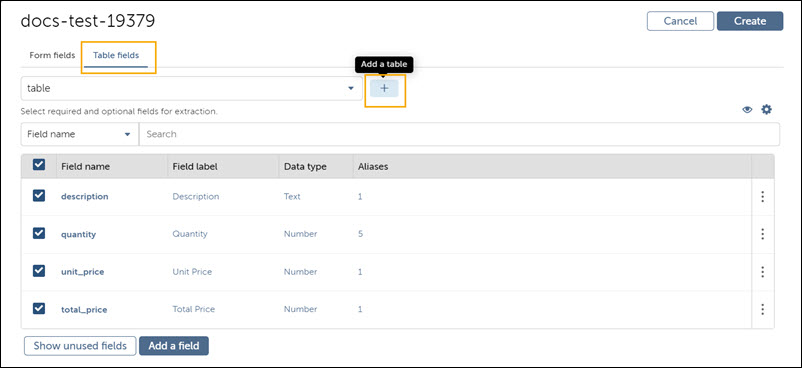This screenshot has height=368, width=802.
Task: Click the Add a field button
Action: point(174,346)
